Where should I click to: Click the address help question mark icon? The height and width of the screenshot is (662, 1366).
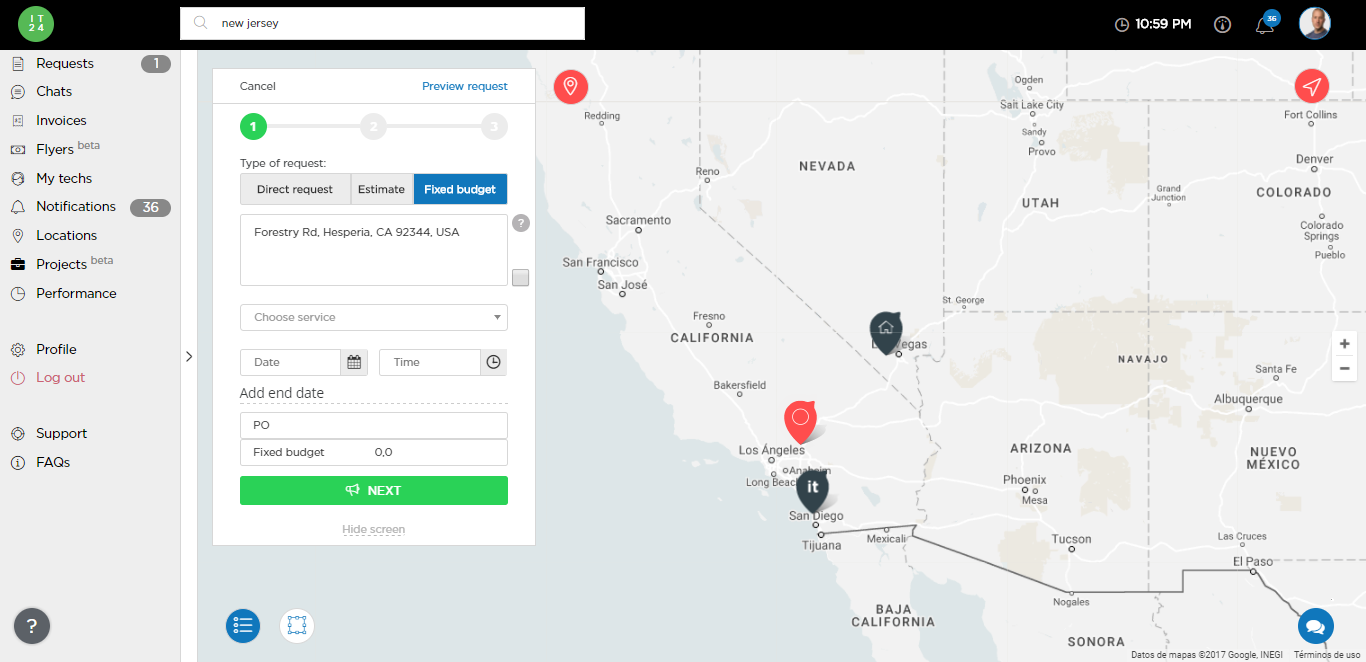[521, 223]
